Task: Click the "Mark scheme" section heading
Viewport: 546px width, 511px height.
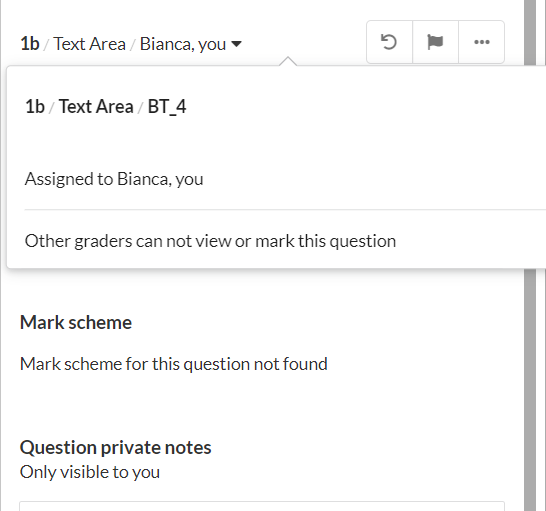Action: [76, 322]
